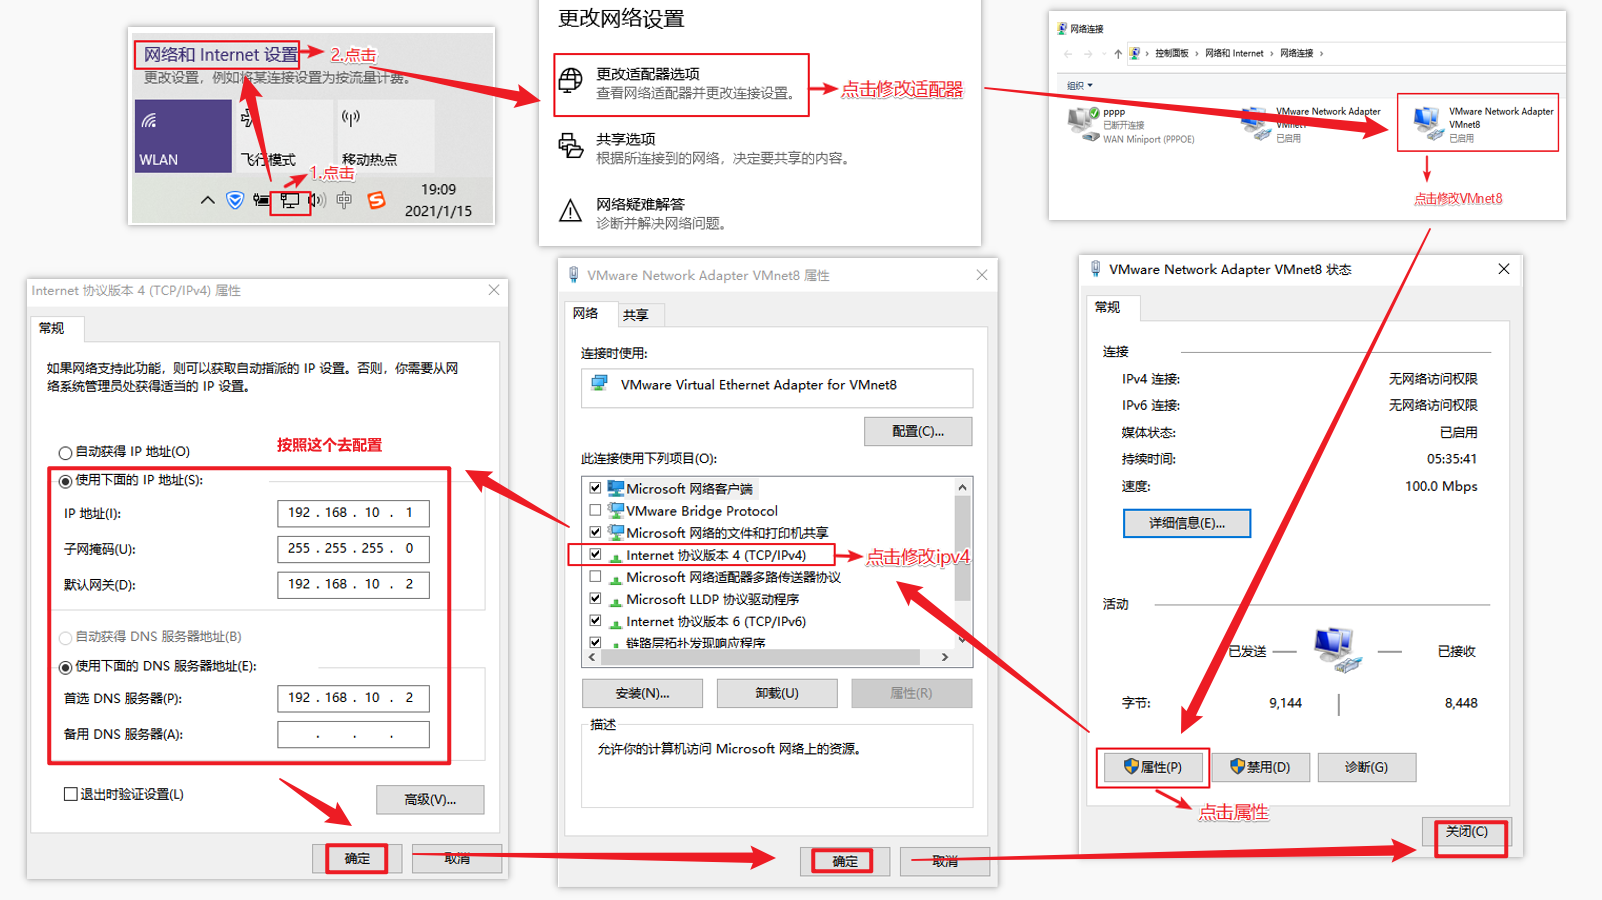Click the 默认网关 input field
The height and width of the screenshot is (900, 1602).
point(353,585)
